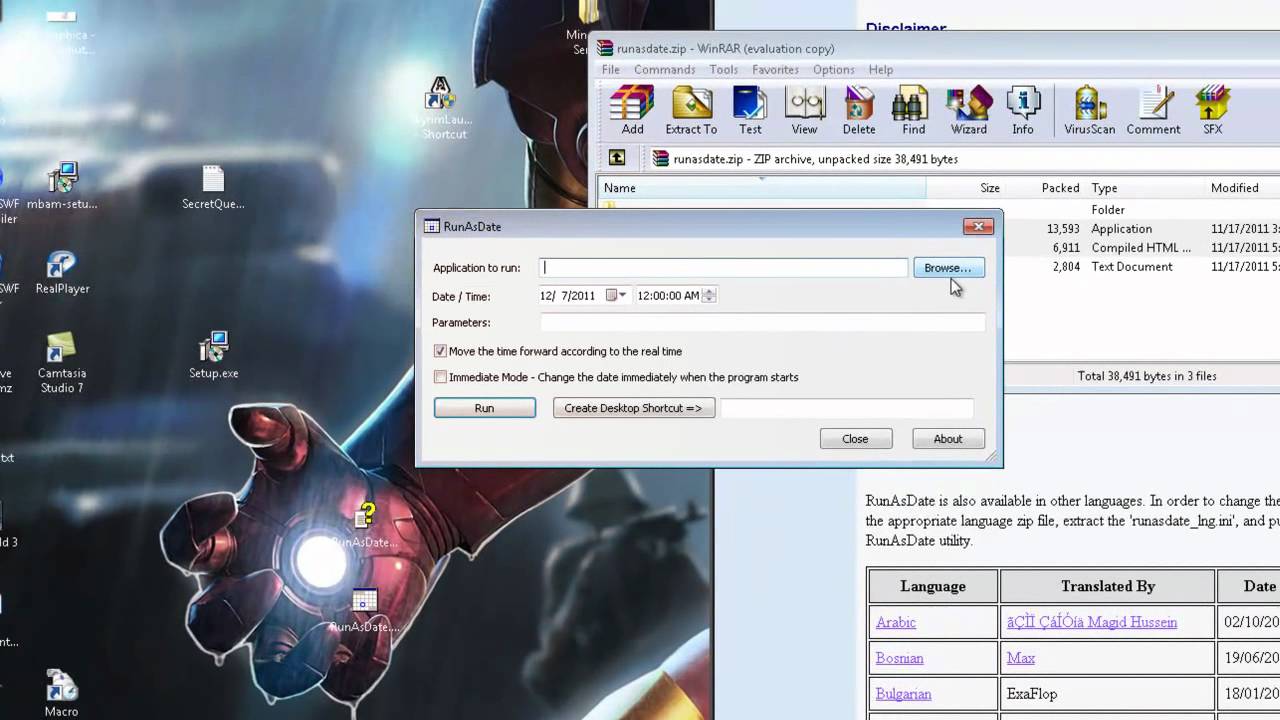Open the File menu in WinRAR
This screenshot has width=1280, height=720.
click(x=610, y=70)
